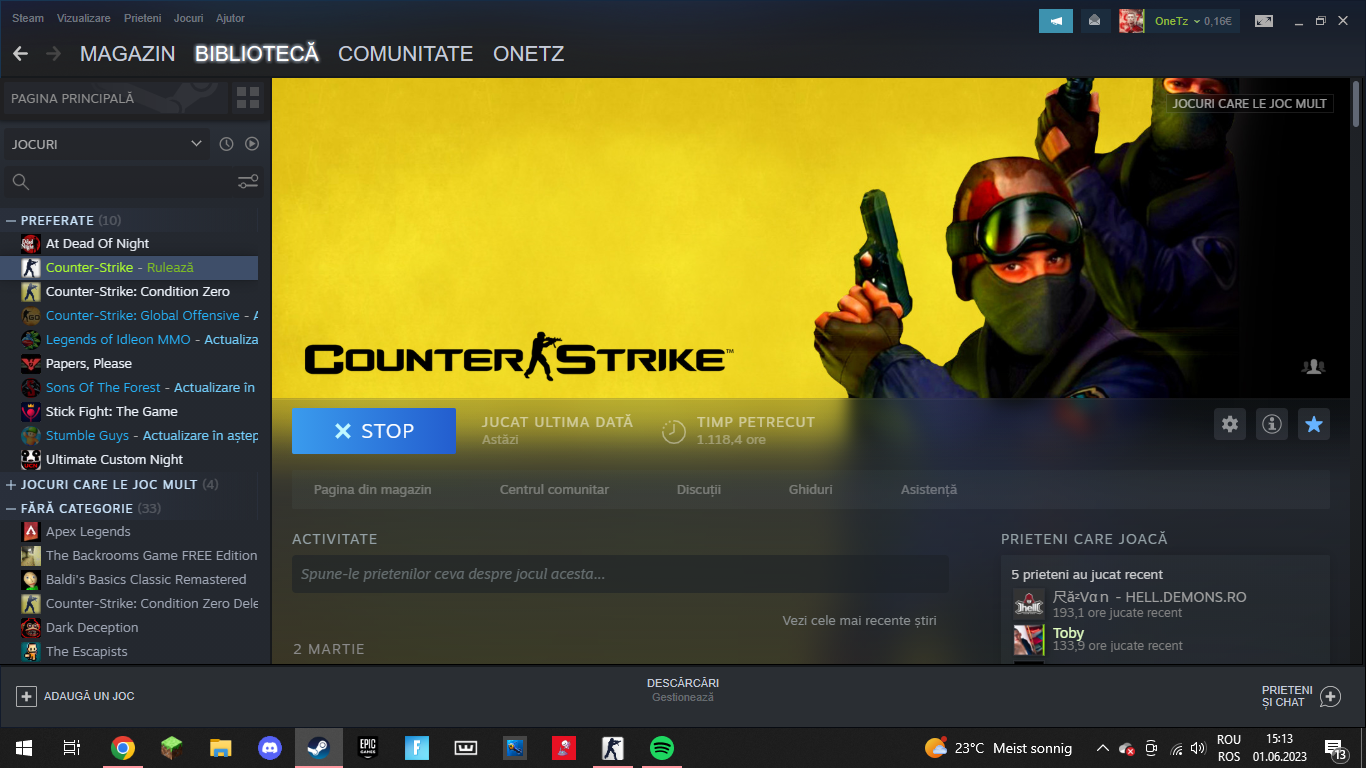
Task: Open Spotify from the taskbar
Action: [x=661, y=747]
